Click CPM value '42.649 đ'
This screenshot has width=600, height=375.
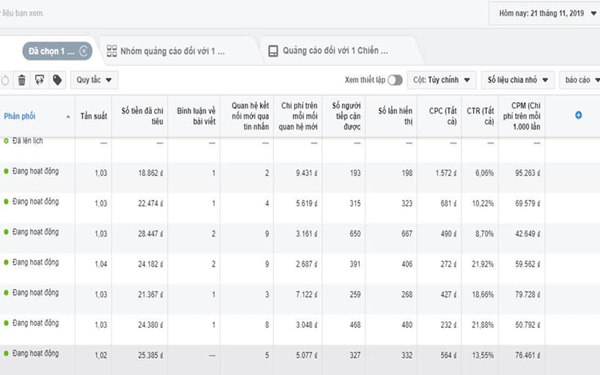coord(528,233)
